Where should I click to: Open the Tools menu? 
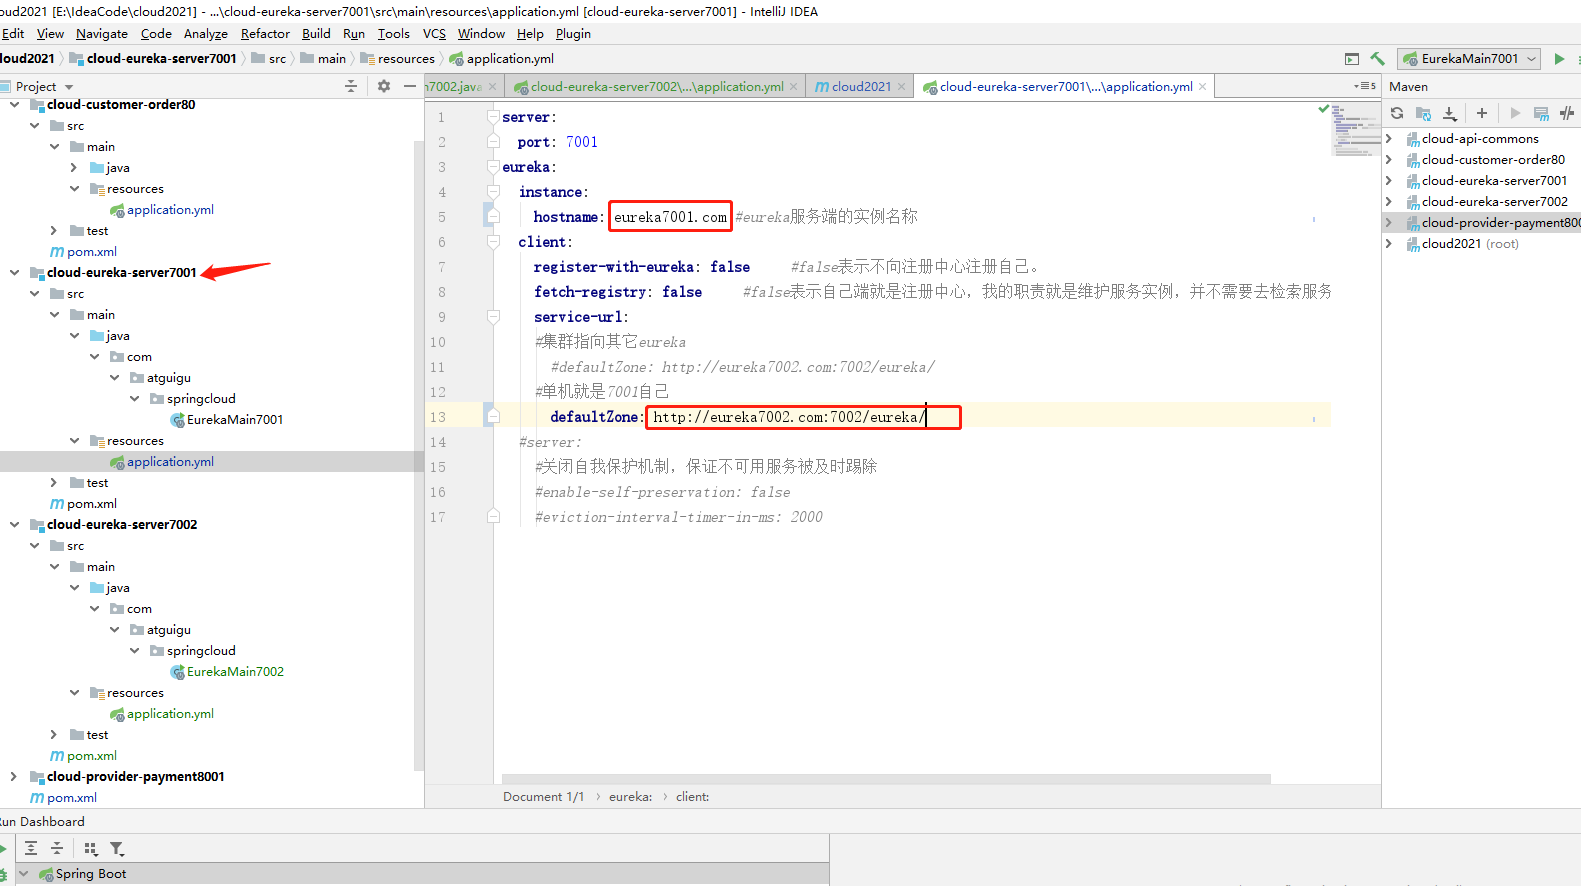click(394, 34)
